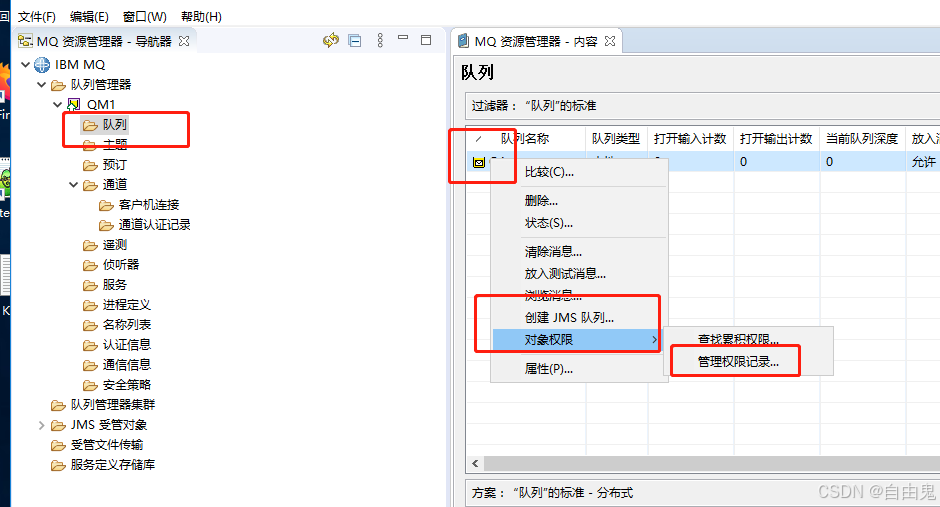
Task: Select 队列 in the navigator tree
Action: click(115, 125)
